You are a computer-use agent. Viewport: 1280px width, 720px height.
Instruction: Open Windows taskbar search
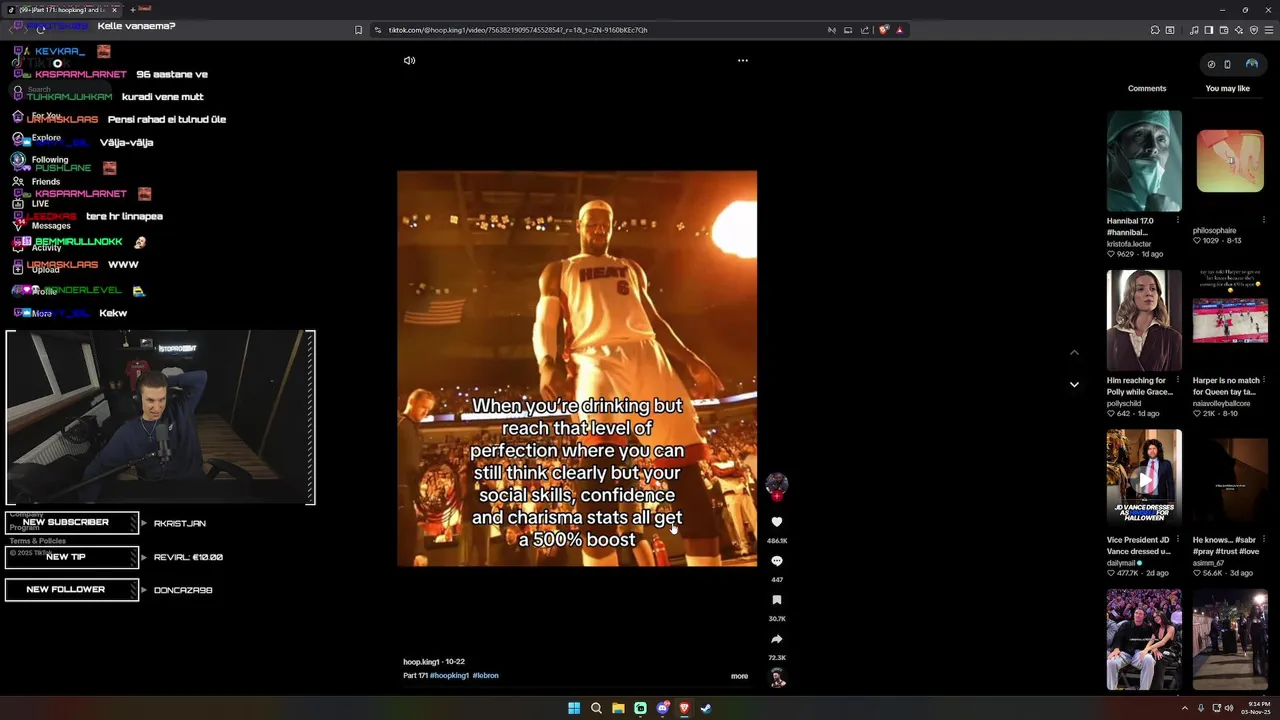[596, 708]
